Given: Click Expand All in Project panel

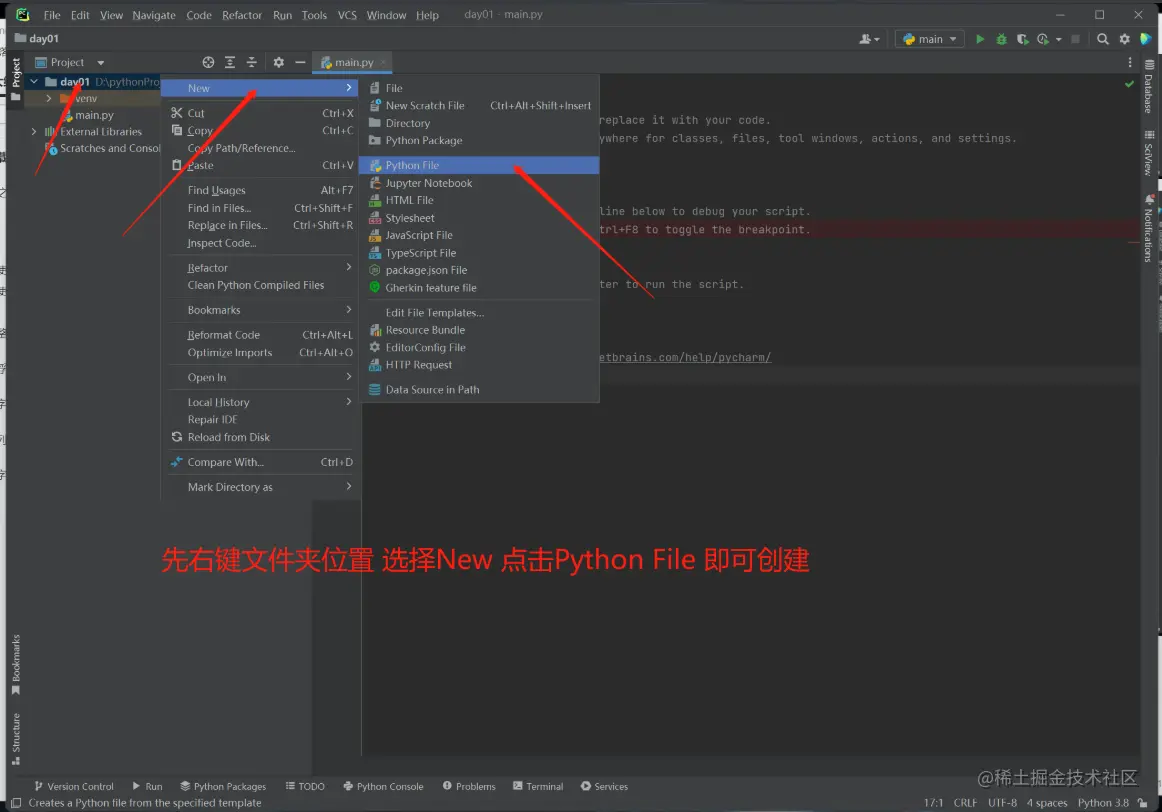Looking at the screenshot, I should coord(230,62).
